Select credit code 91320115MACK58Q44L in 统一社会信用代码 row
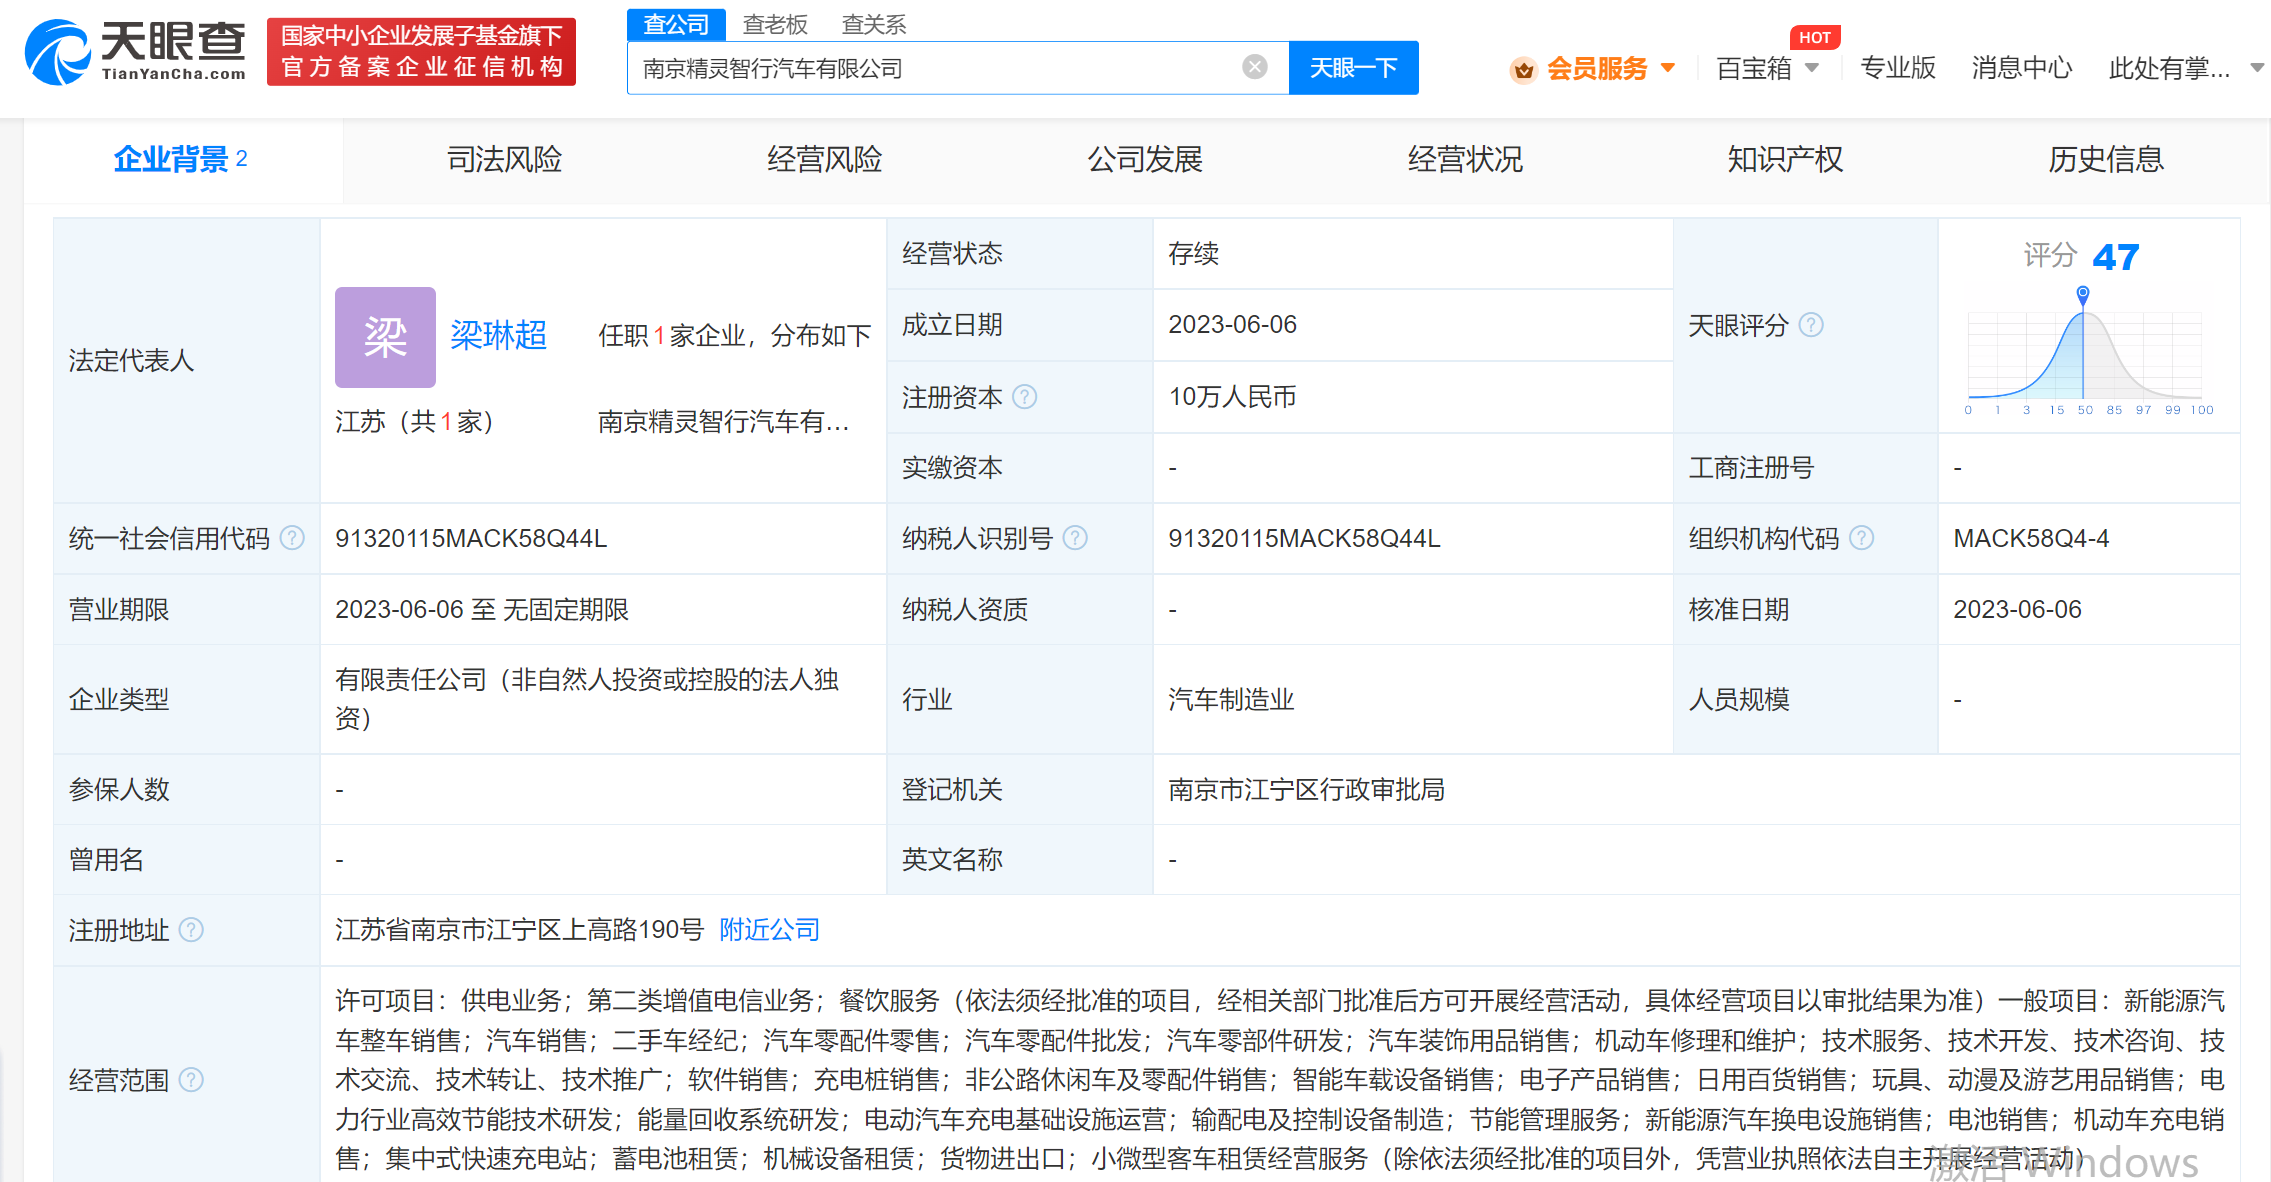This screenshot has height=1182, width=2271. click(x=471, y=538)
